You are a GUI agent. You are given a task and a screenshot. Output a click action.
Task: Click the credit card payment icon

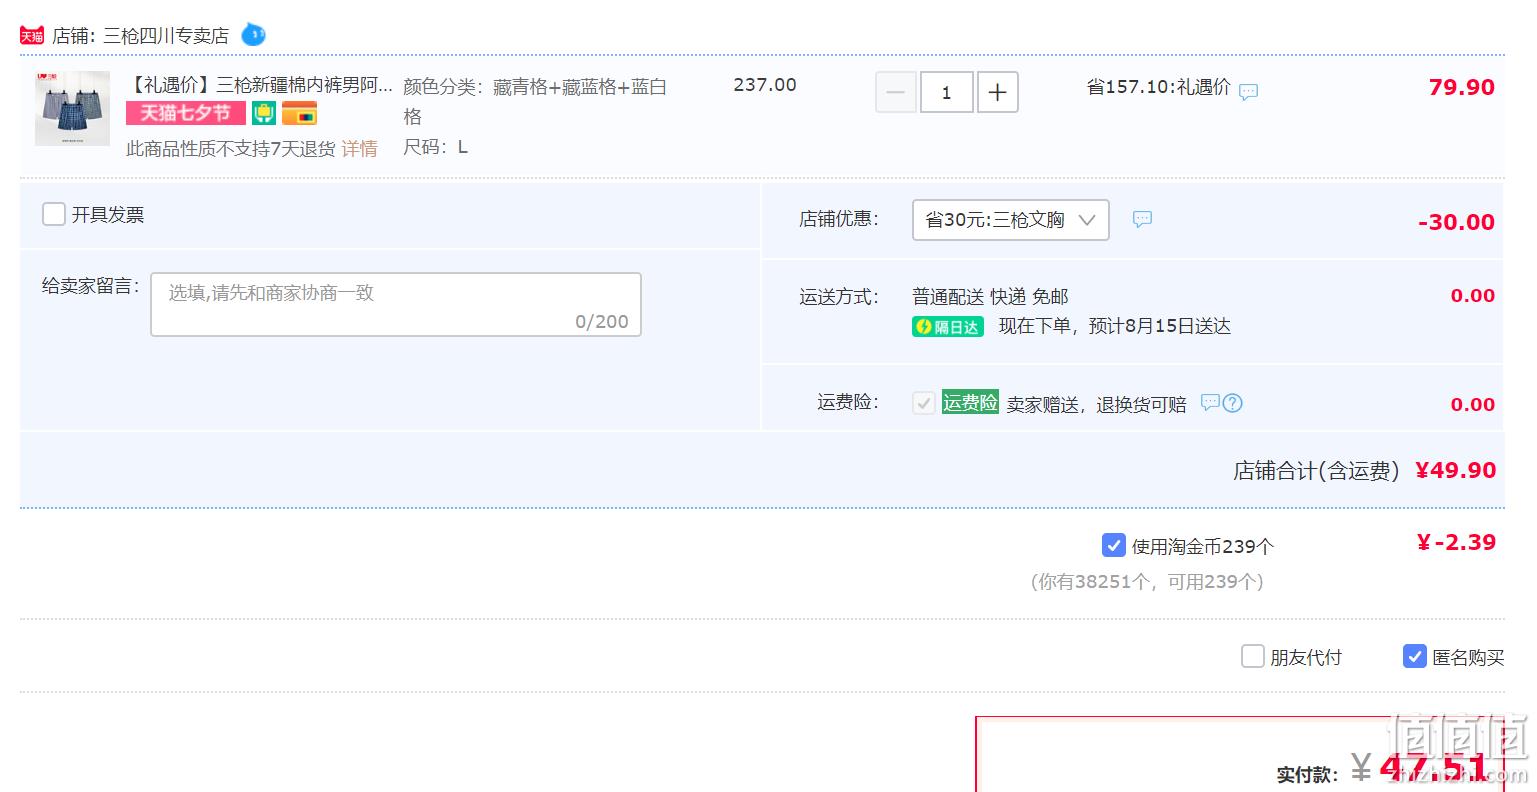coord(299,113)
